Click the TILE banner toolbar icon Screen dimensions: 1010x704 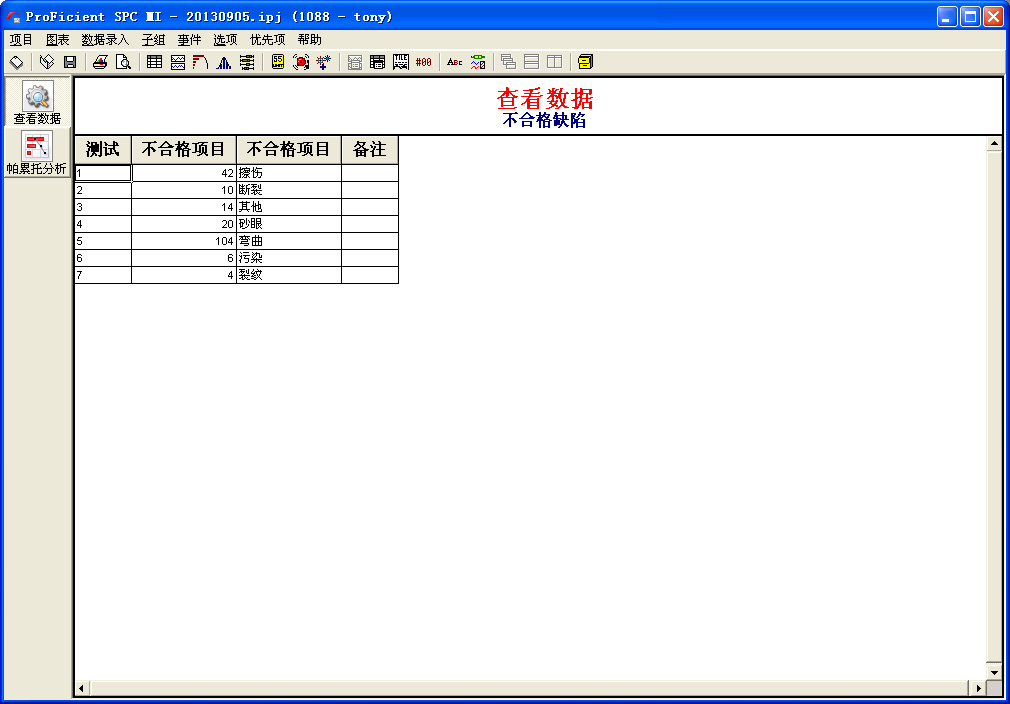point(401,62)
